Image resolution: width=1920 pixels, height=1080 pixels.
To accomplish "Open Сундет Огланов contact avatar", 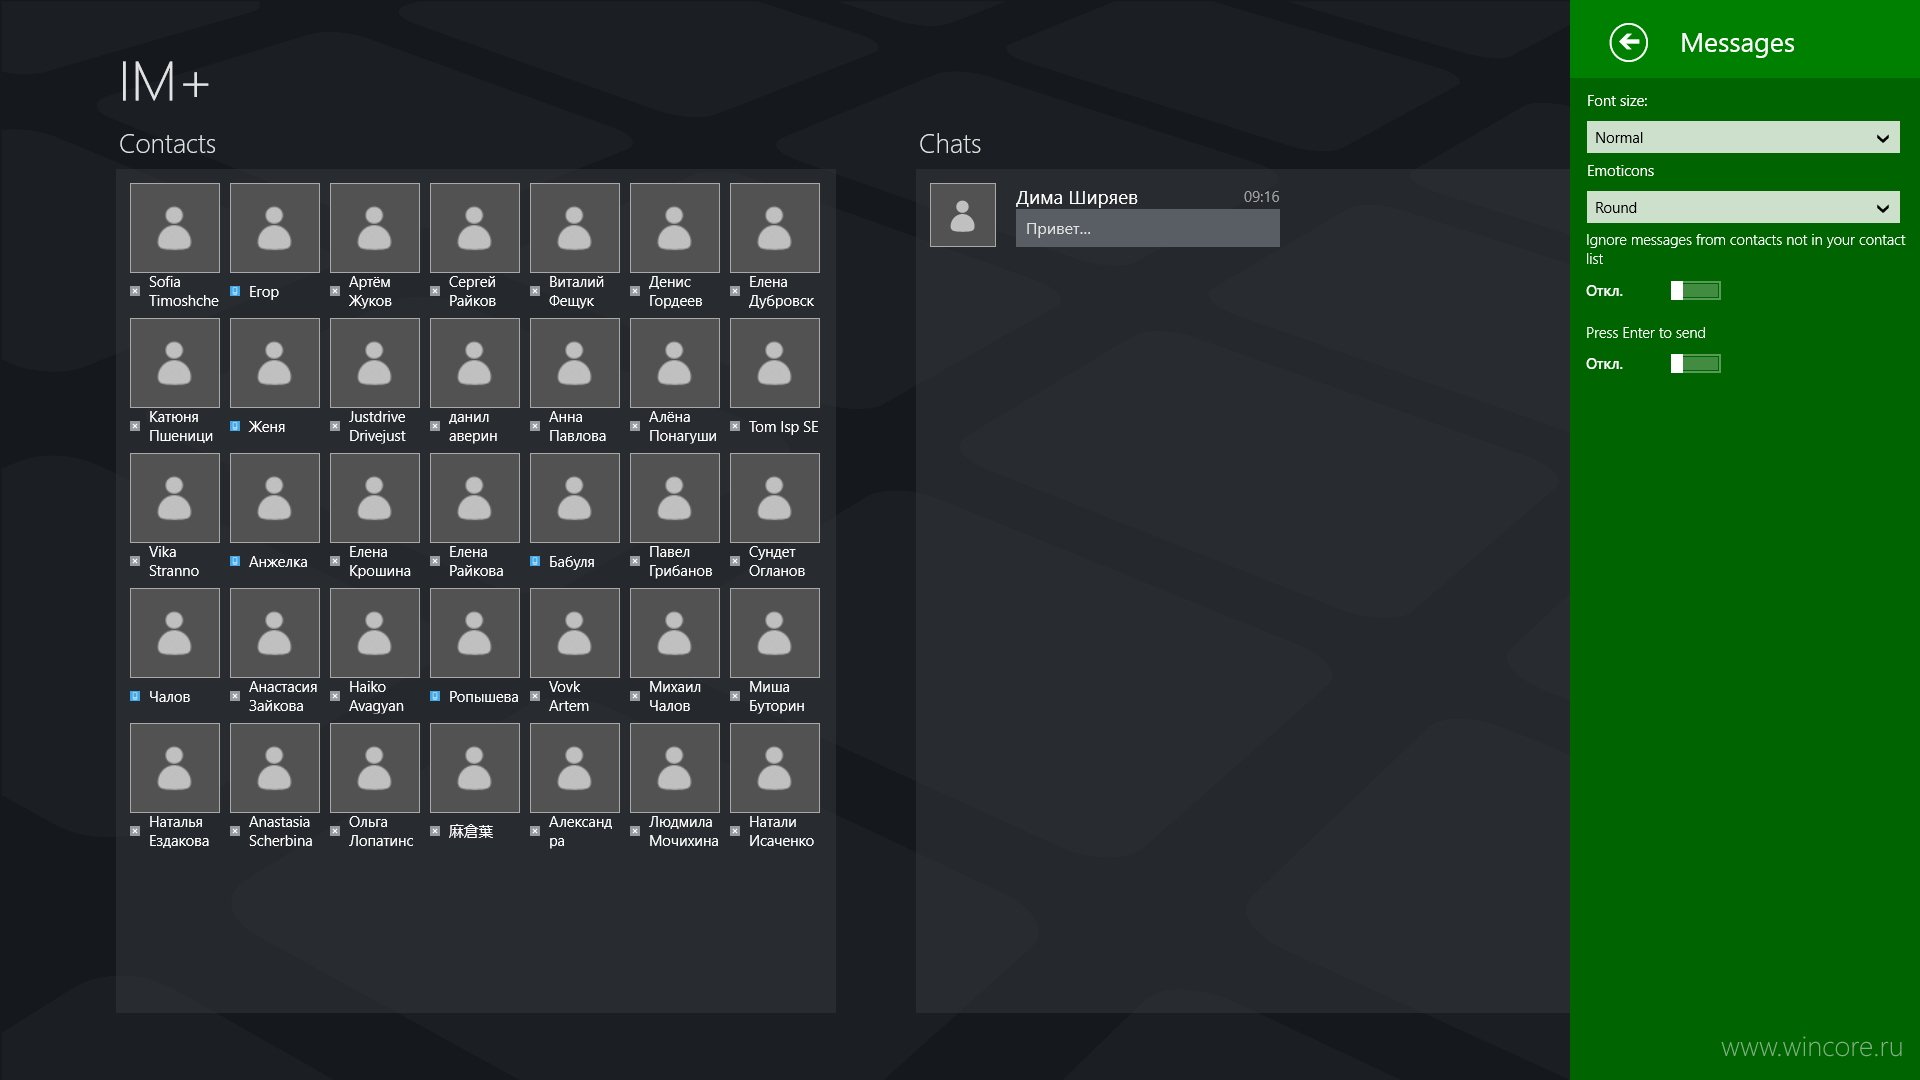I will [775, 498].
